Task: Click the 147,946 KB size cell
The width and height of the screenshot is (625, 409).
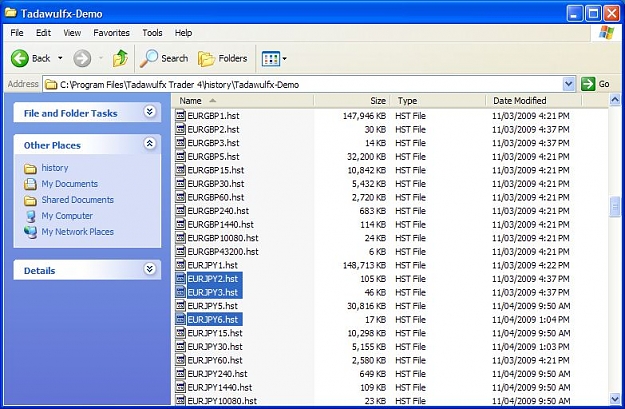Action: (364, 116)
